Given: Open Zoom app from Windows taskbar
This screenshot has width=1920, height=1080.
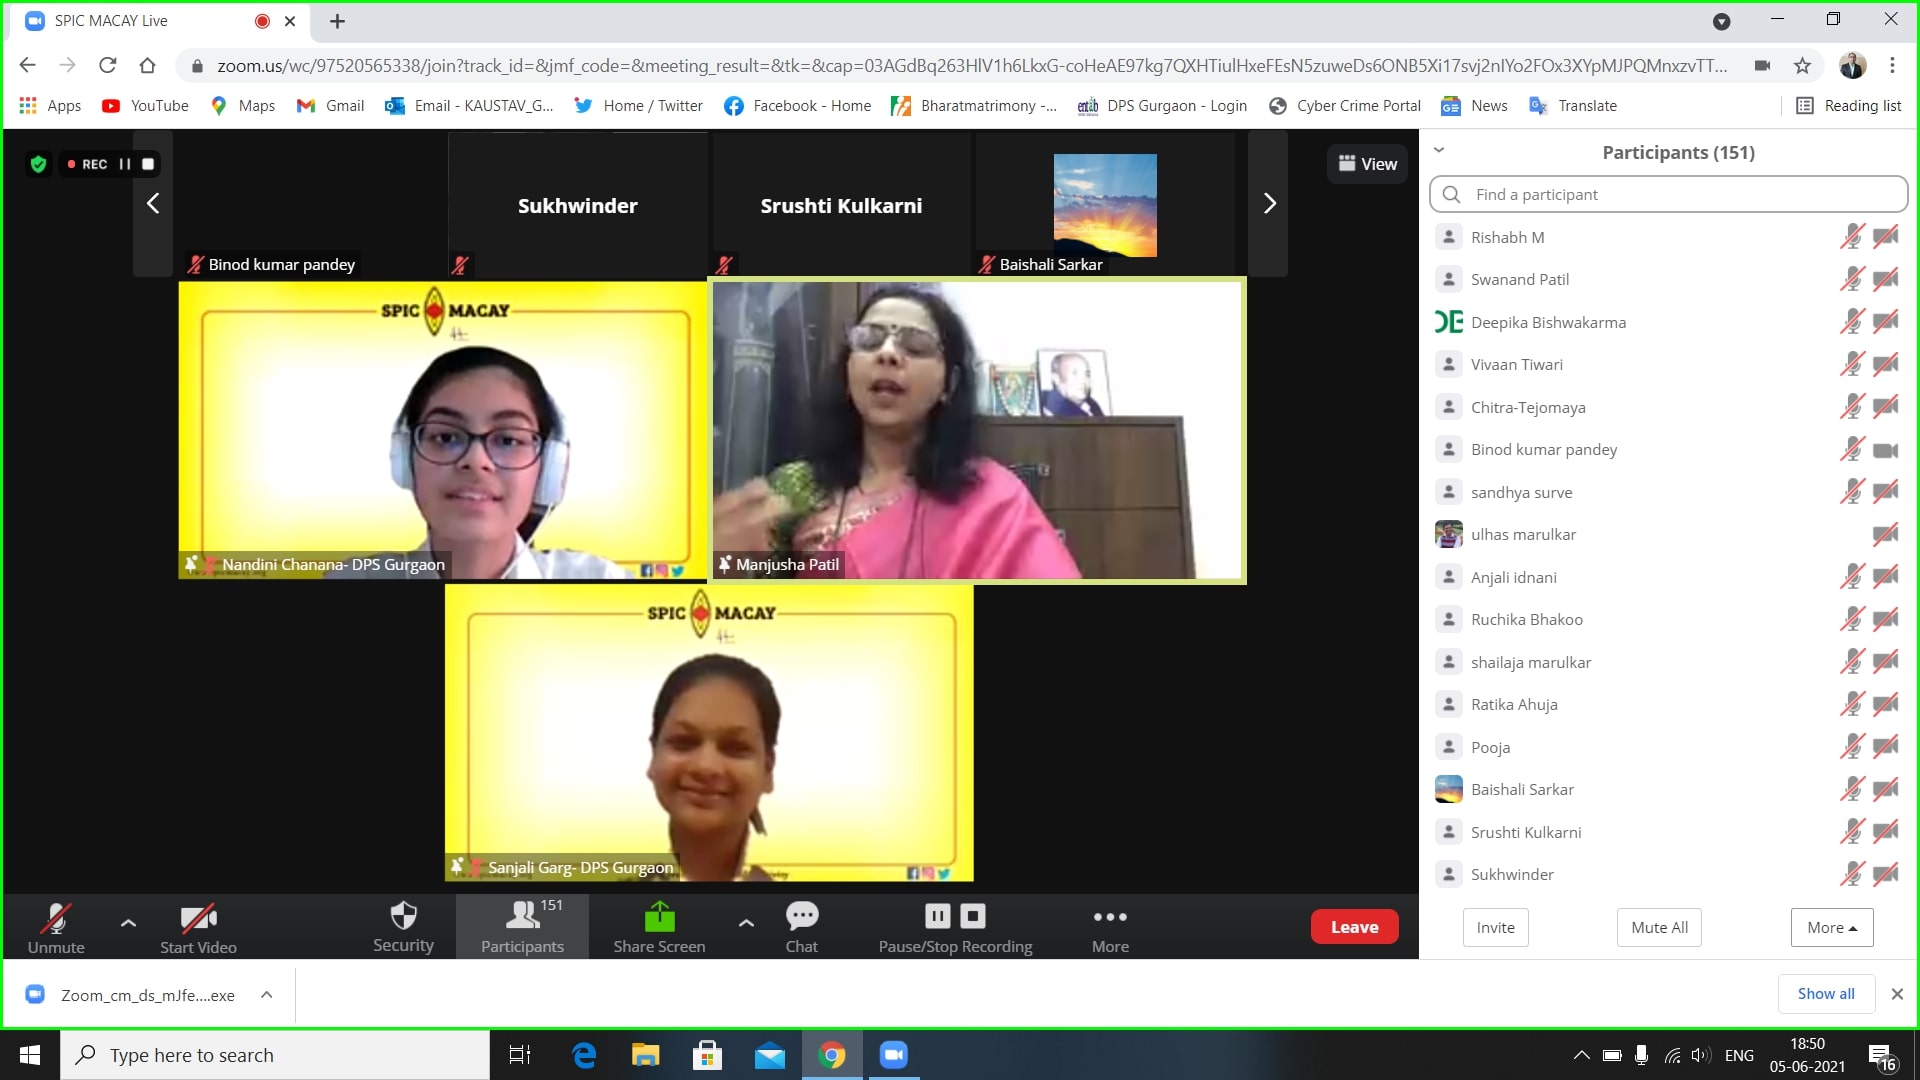Looking at the screenshot, I should click(x=893, y=1055).
